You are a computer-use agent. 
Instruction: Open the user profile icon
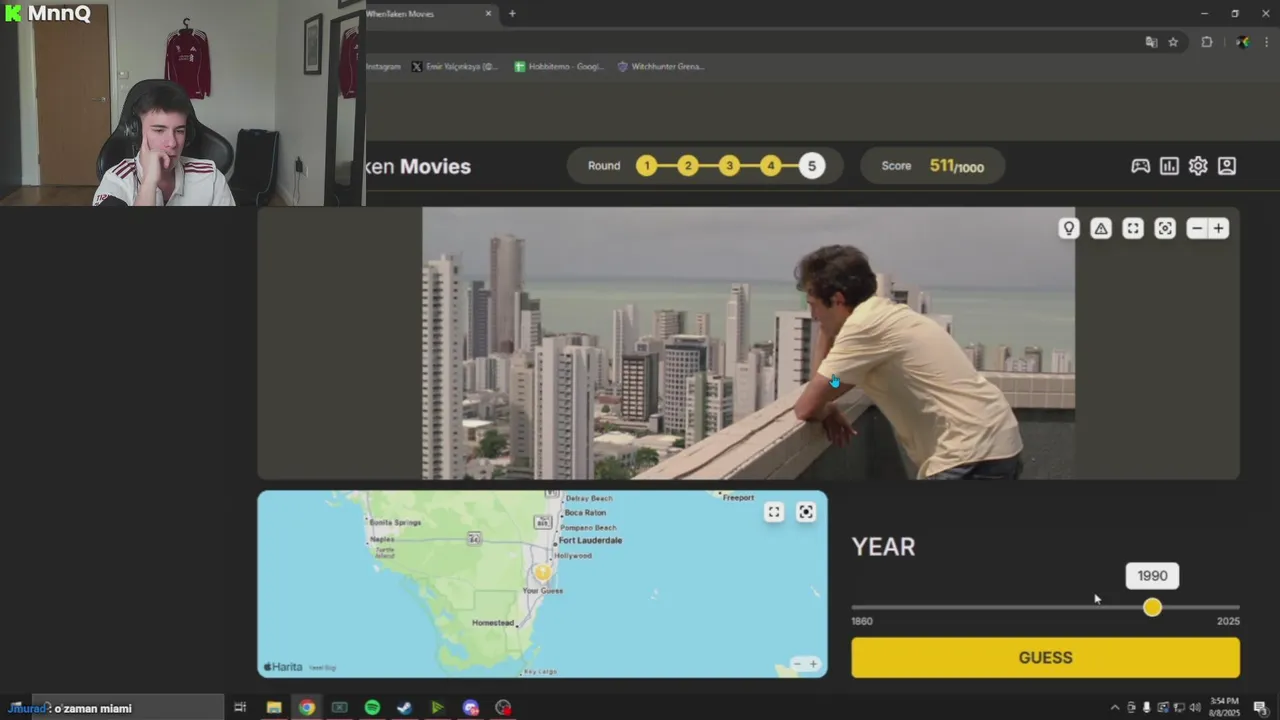(x=1227, y=166)
